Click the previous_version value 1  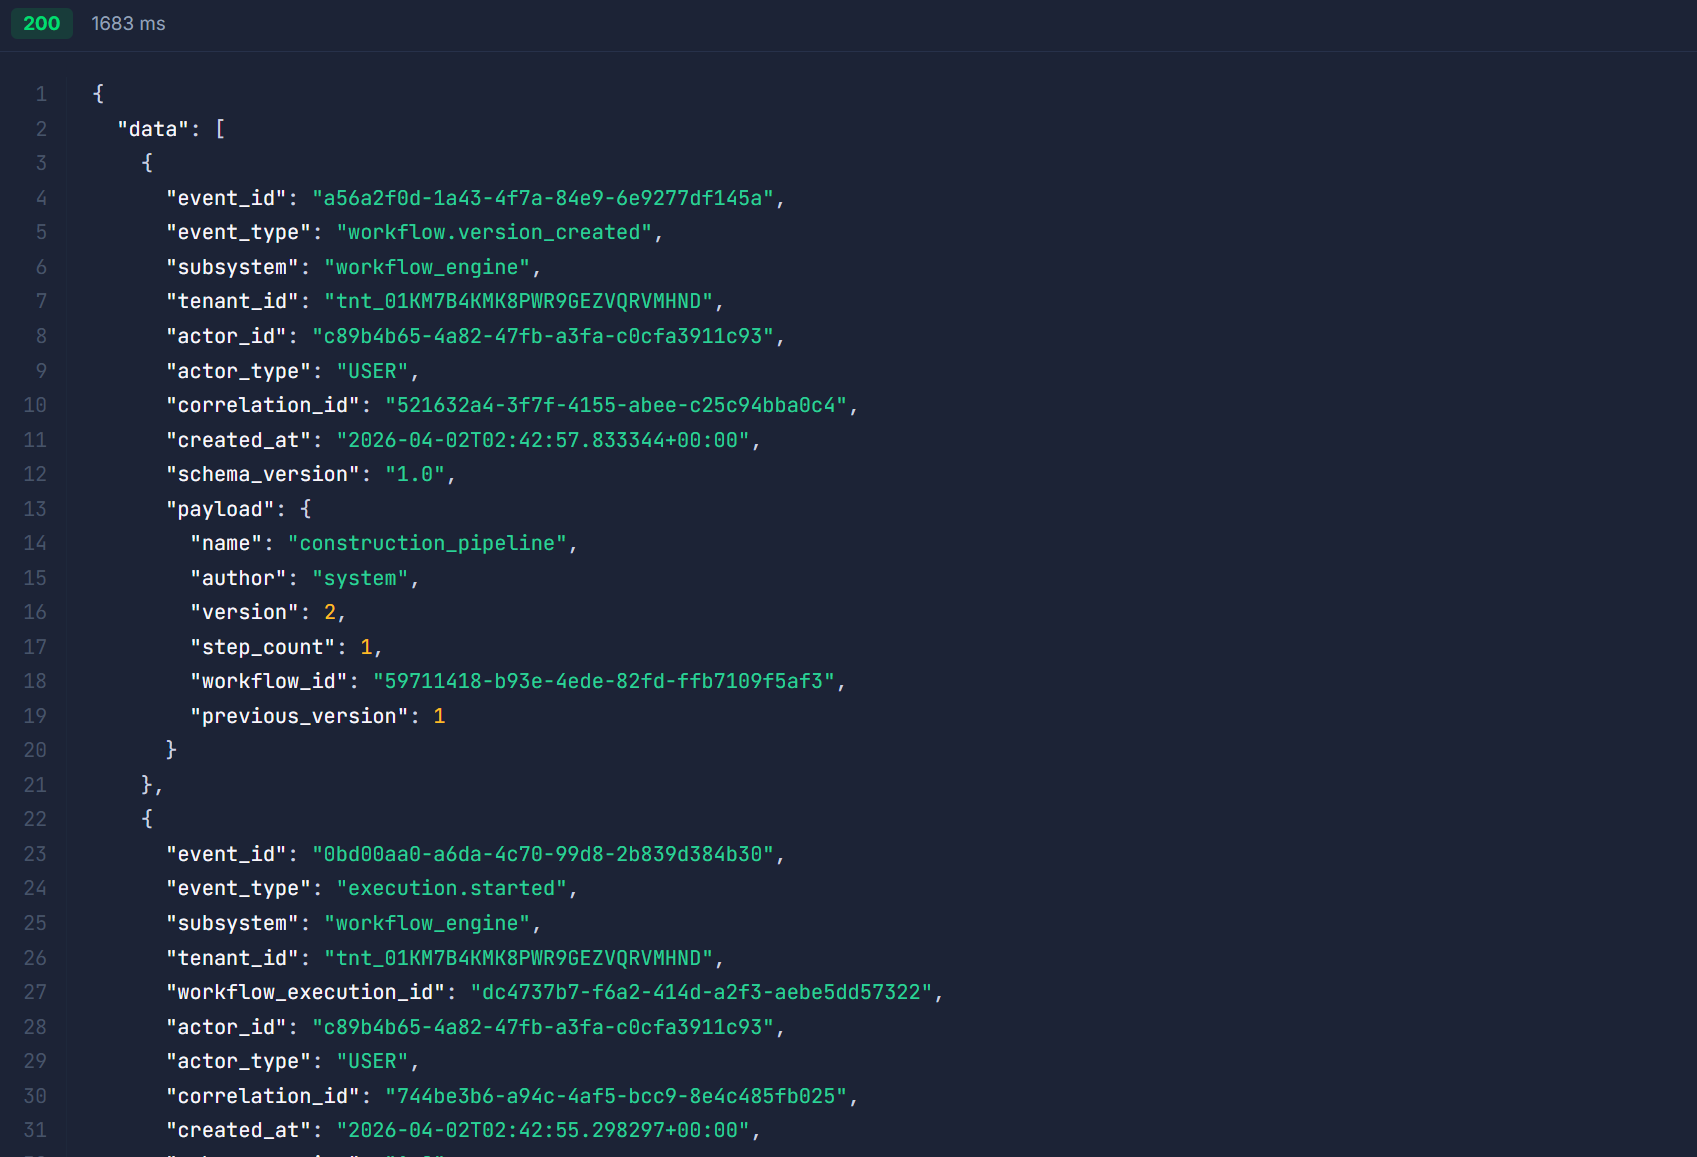click(439, 716)
